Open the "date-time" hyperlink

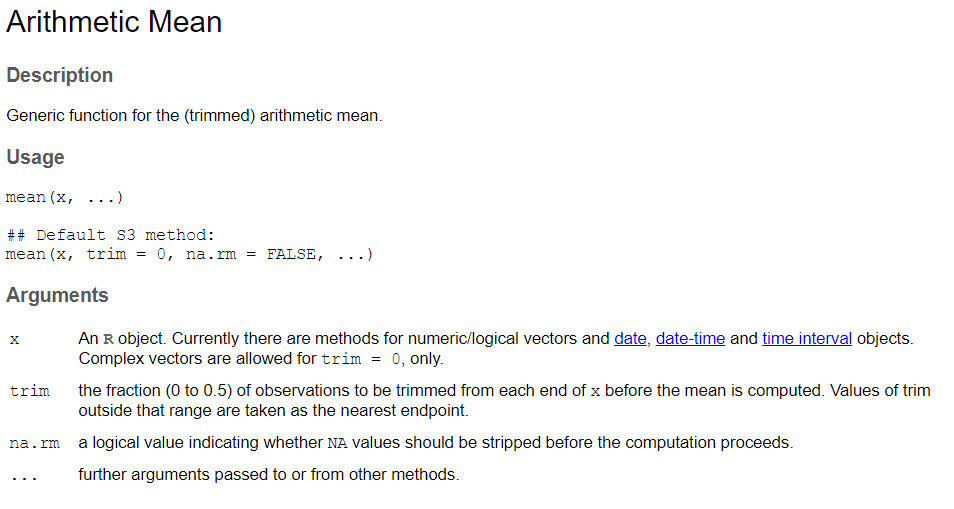coord(690,338)
